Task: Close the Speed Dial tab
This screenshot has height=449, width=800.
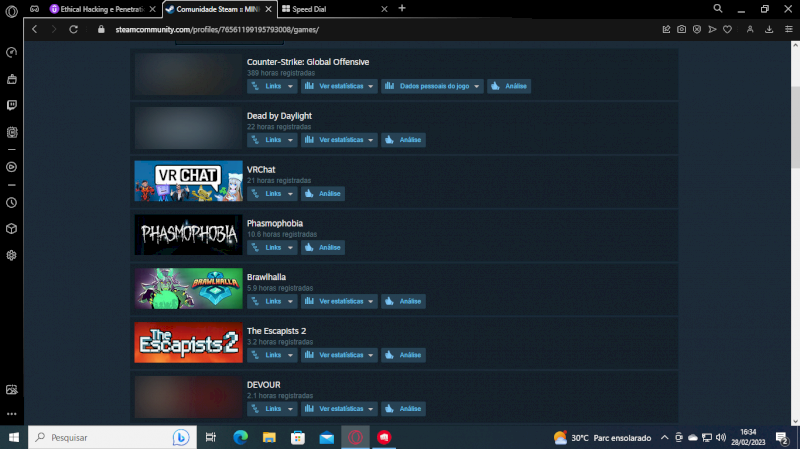Action: (384, 9)
